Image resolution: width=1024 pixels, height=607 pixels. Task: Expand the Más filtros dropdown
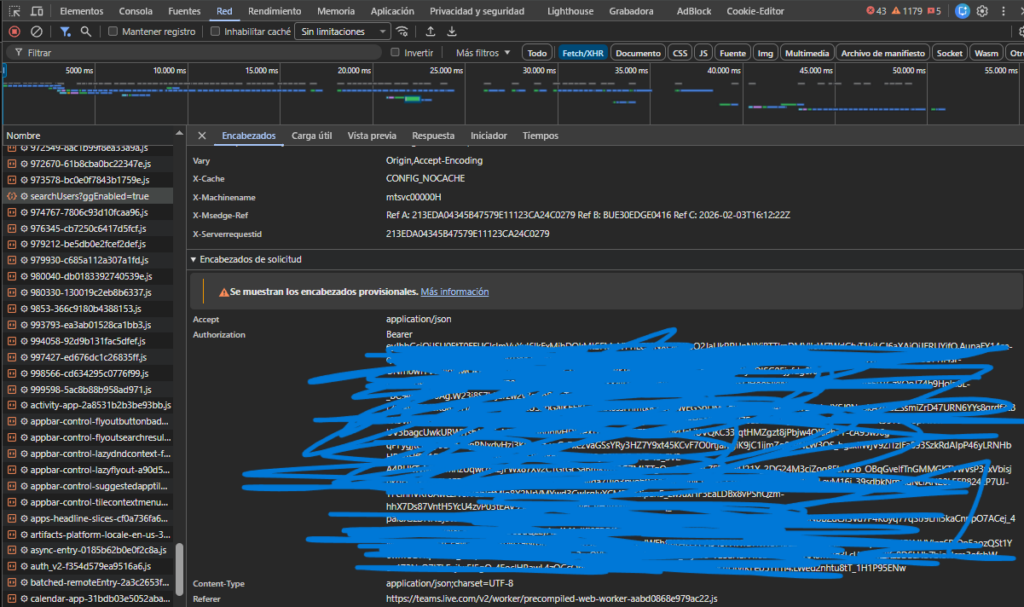coord(483,52)
